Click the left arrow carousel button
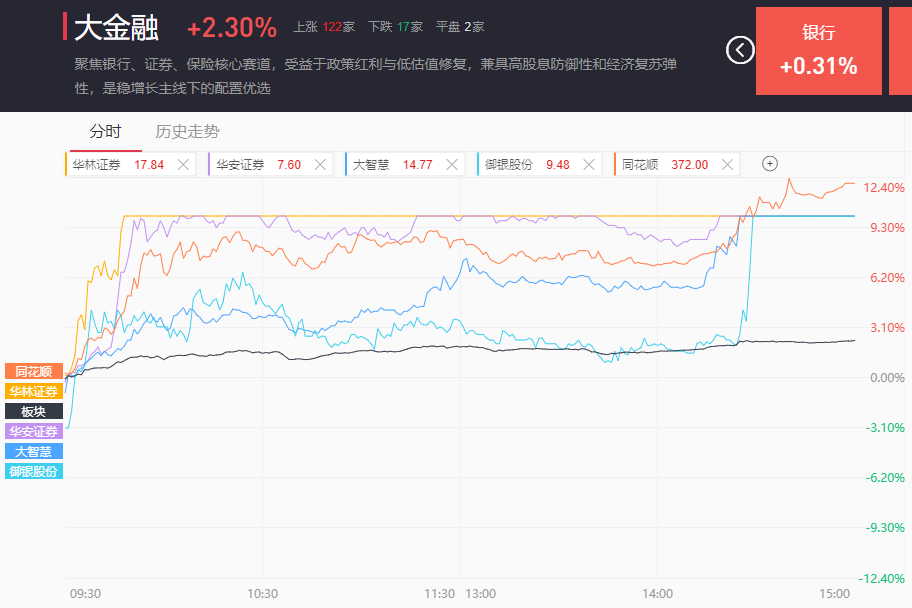912x608 pixels. click(740, 50)
